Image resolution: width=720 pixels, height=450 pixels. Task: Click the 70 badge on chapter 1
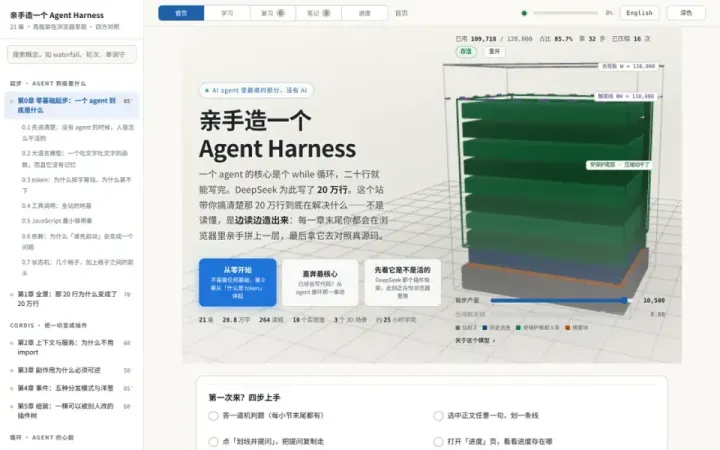127,294
